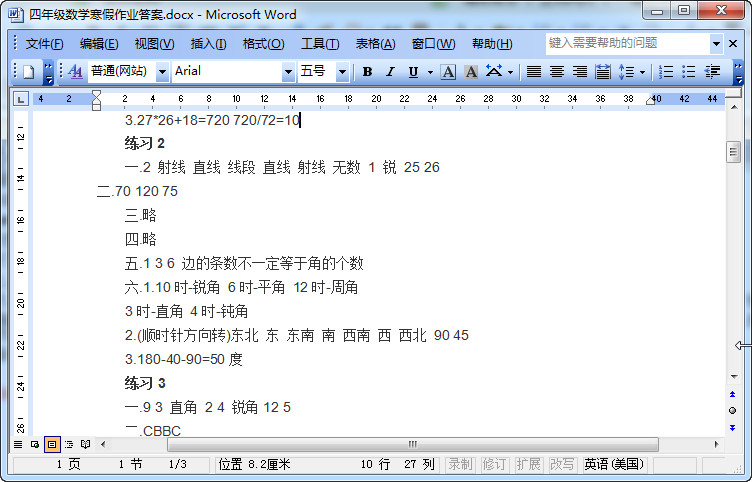Open the 格式(O) menu
This screenshot has height=482, width=752.
pyautogui.click(x=263, y=44)
